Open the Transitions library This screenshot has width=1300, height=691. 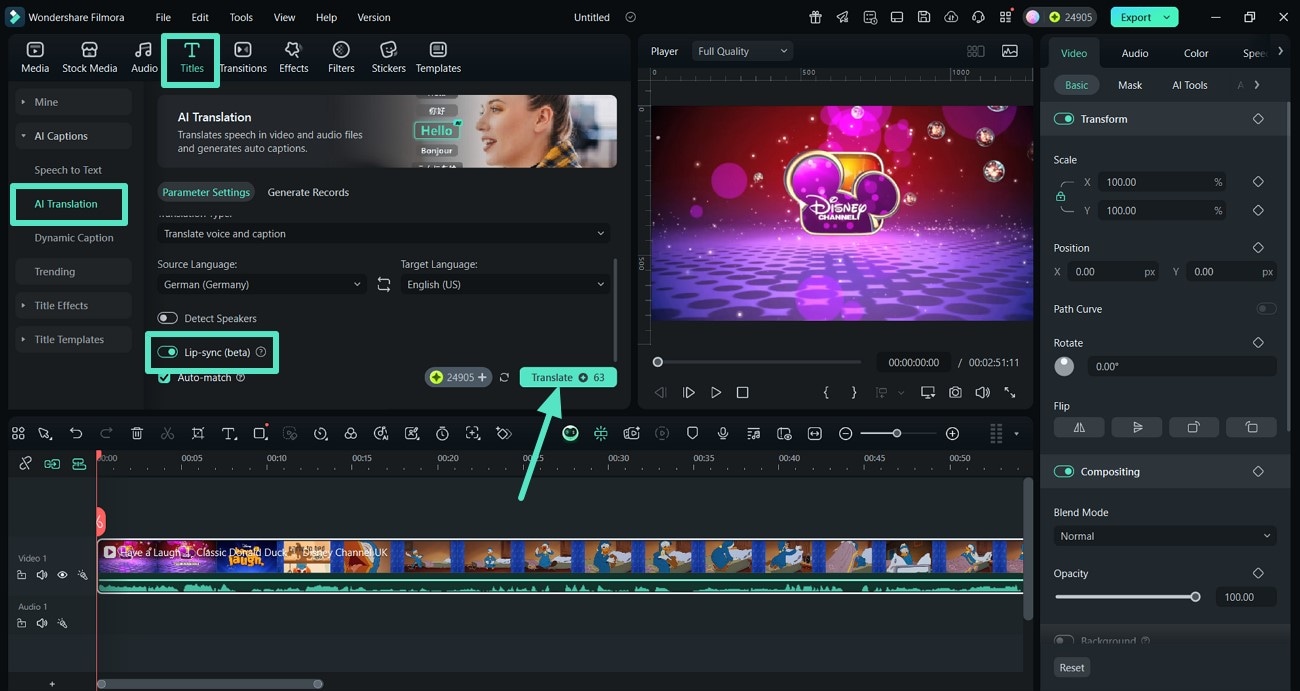point(243,58)
